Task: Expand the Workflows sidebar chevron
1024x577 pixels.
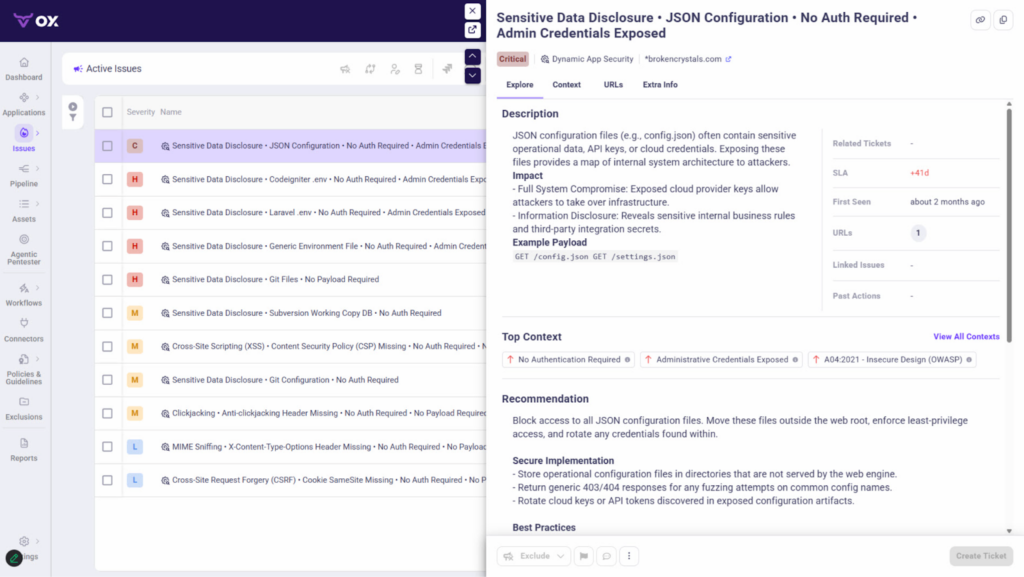Action: click(38, 288)
